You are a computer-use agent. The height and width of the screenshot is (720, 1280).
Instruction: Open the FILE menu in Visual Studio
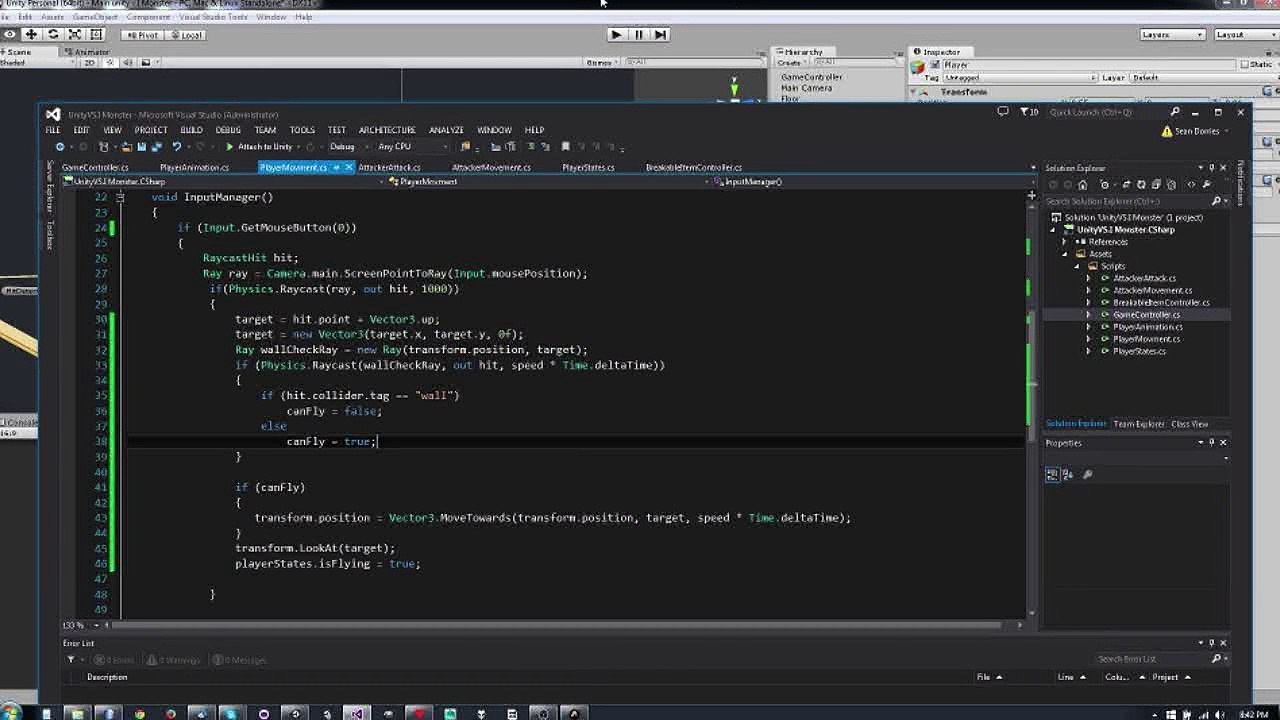click(52, 130)
